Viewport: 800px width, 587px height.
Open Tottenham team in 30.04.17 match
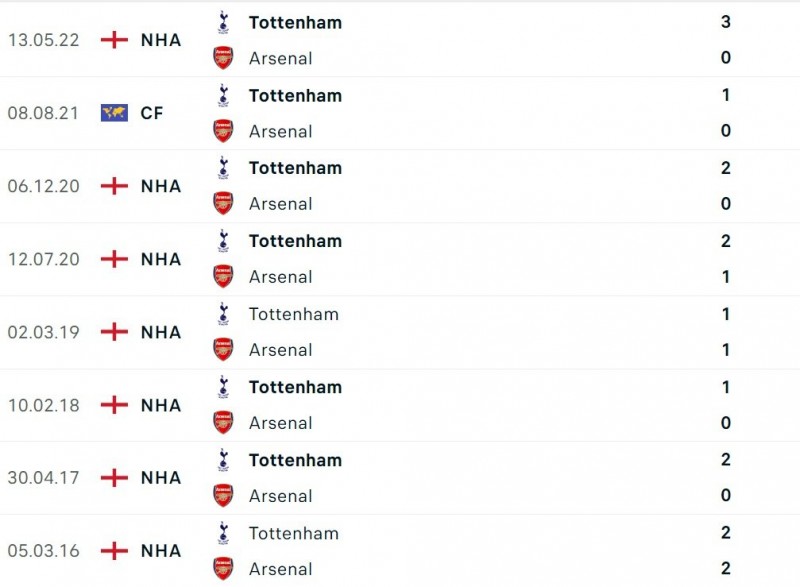pos(295,460)
